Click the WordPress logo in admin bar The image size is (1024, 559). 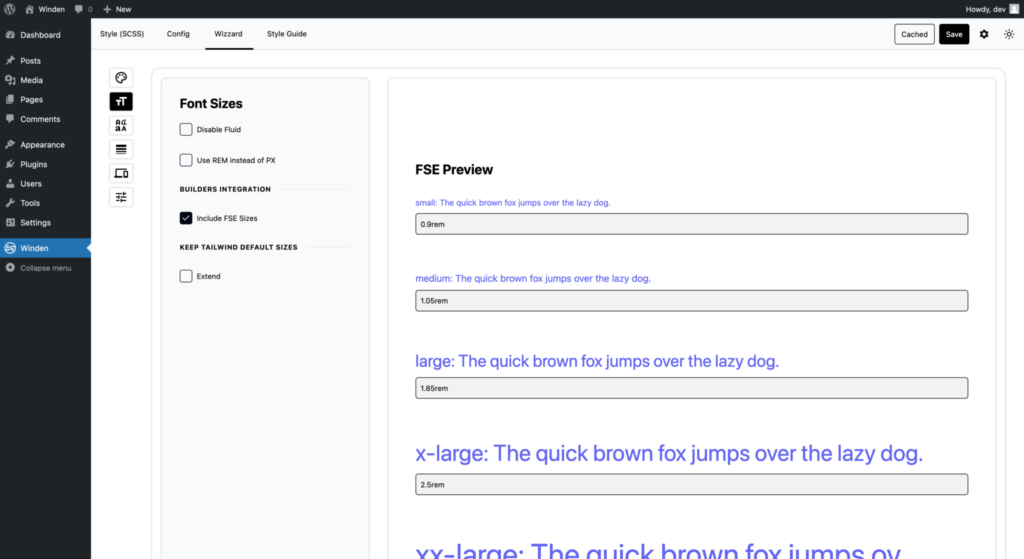coord(10,9)
